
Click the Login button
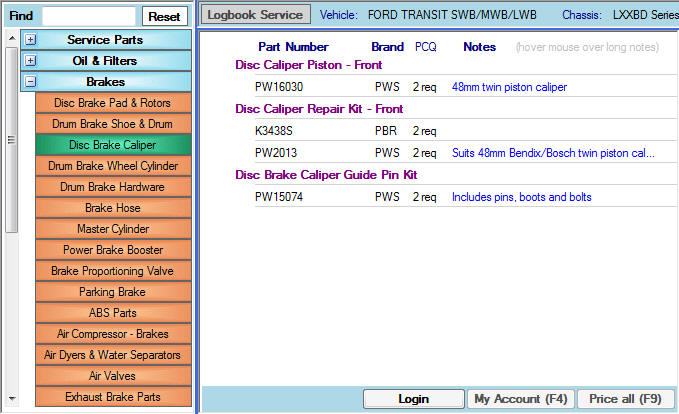tap(413, 399)
